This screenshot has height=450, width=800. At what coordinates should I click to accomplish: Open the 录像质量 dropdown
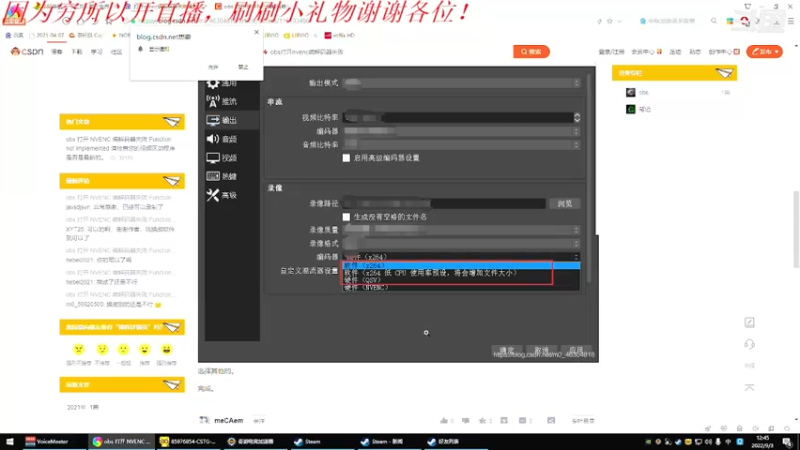click(461, 230)
